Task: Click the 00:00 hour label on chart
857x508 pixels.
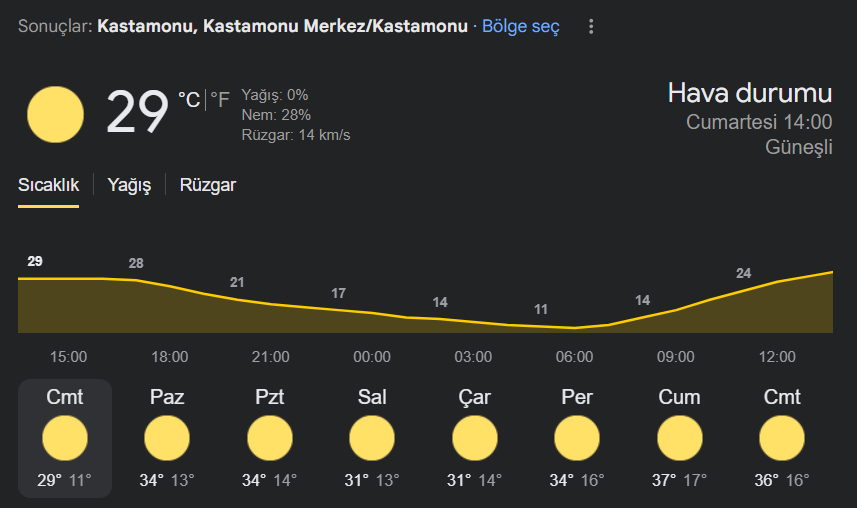Action: point(372,357)
